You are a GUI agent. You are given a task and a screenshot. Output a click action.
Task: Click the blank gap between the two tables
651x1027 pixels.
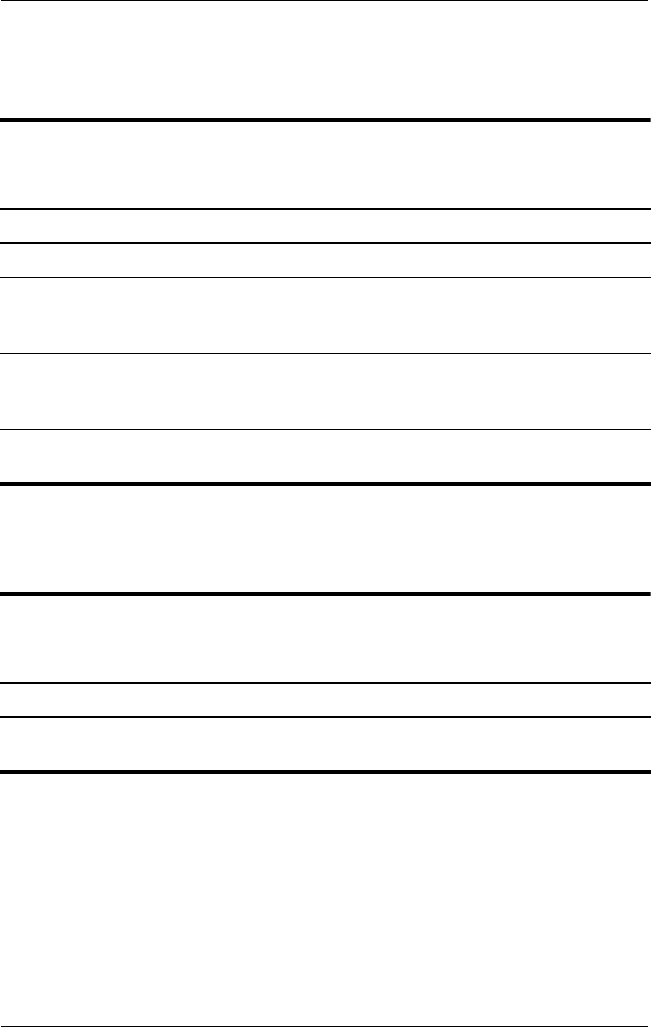point(326,539)
